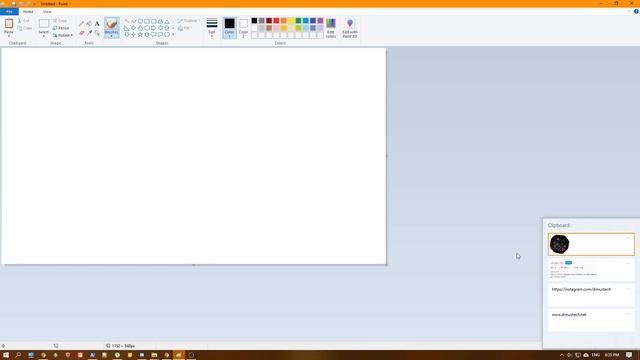Choose the Line shape
The height and width of the screenshot is (360, 640).
[127, 21]
